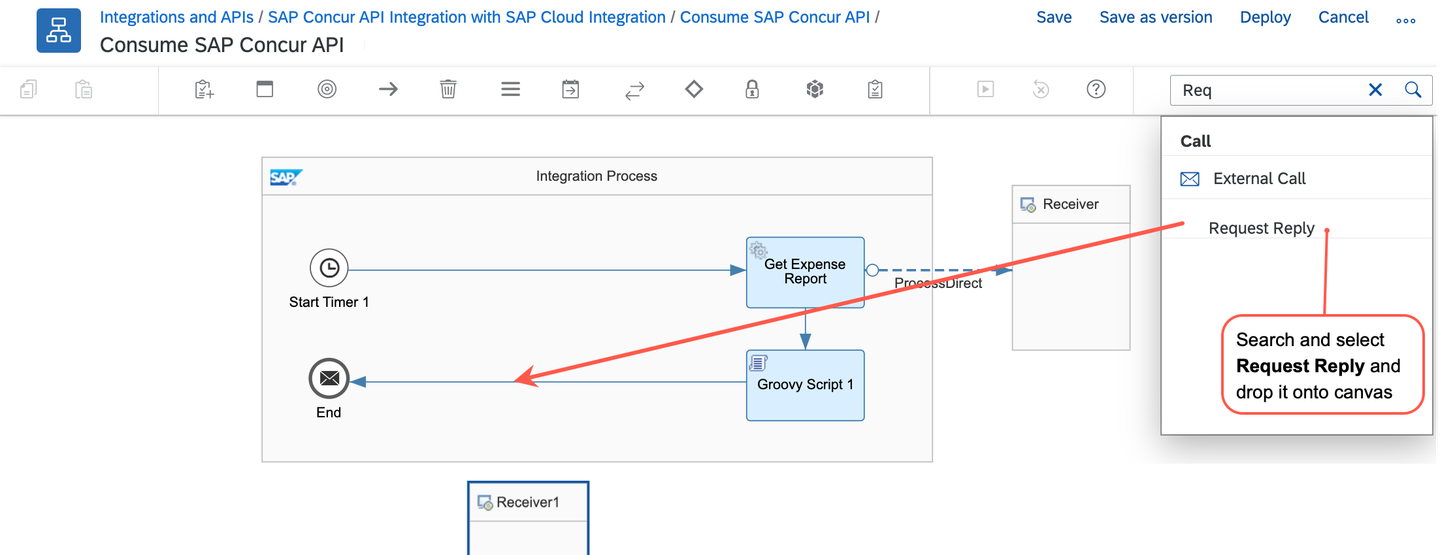Select the Connector arrow tool
Viewport: 1440px width, 555px height.
[388, 89]
